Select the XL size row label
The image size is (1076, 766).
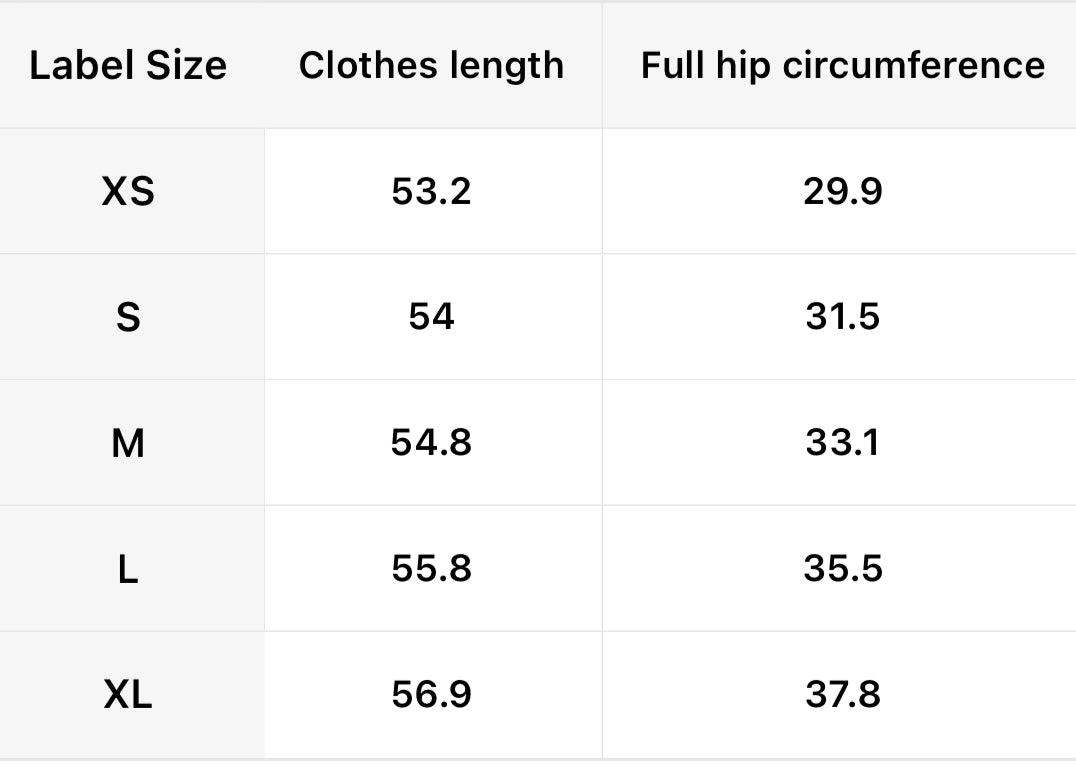click(x=128, y=694)
